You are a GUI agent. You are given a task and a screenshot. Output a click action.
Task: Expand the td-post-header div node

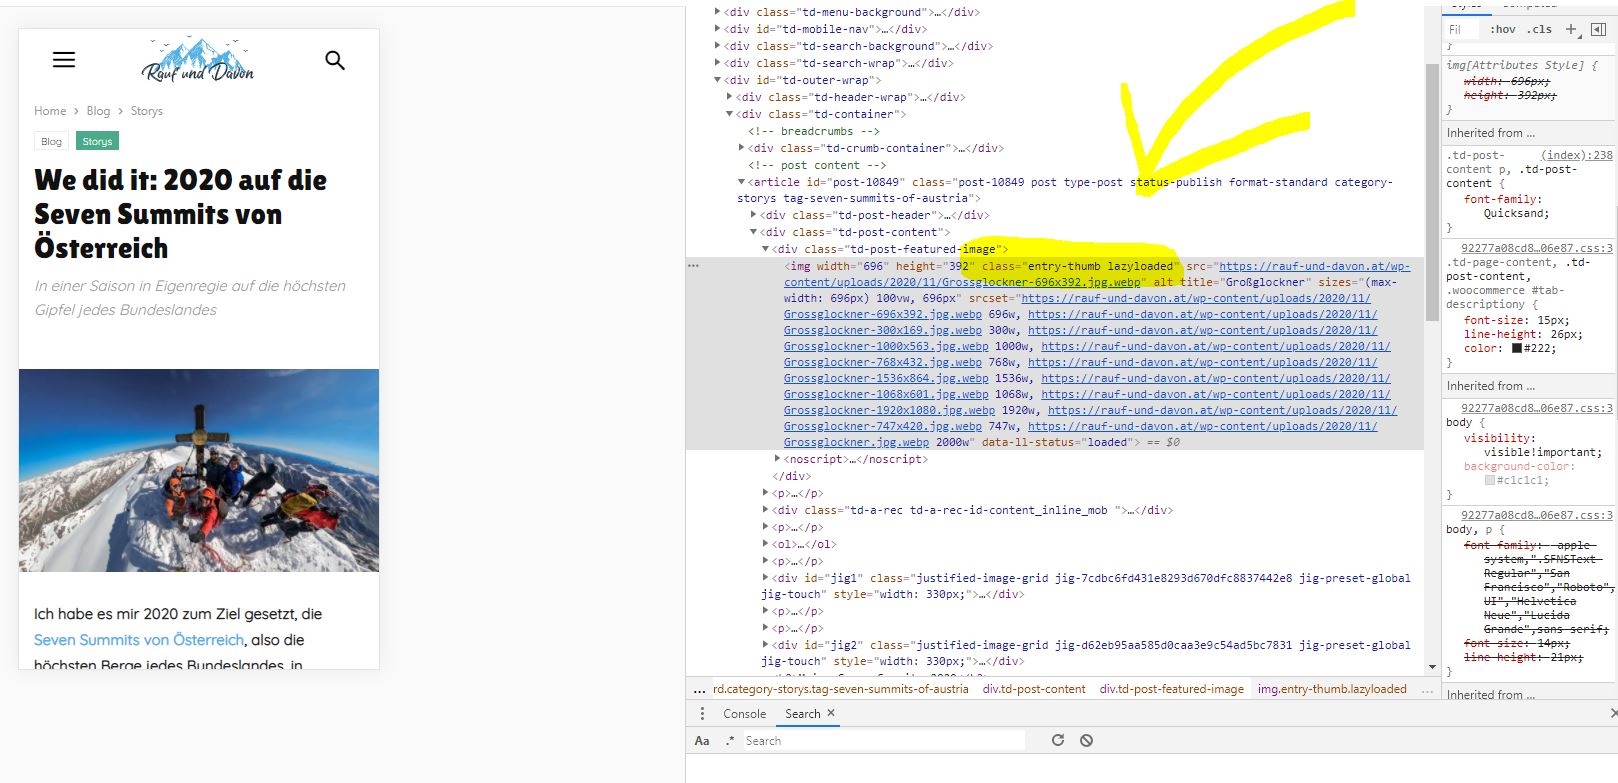point(753,215)
